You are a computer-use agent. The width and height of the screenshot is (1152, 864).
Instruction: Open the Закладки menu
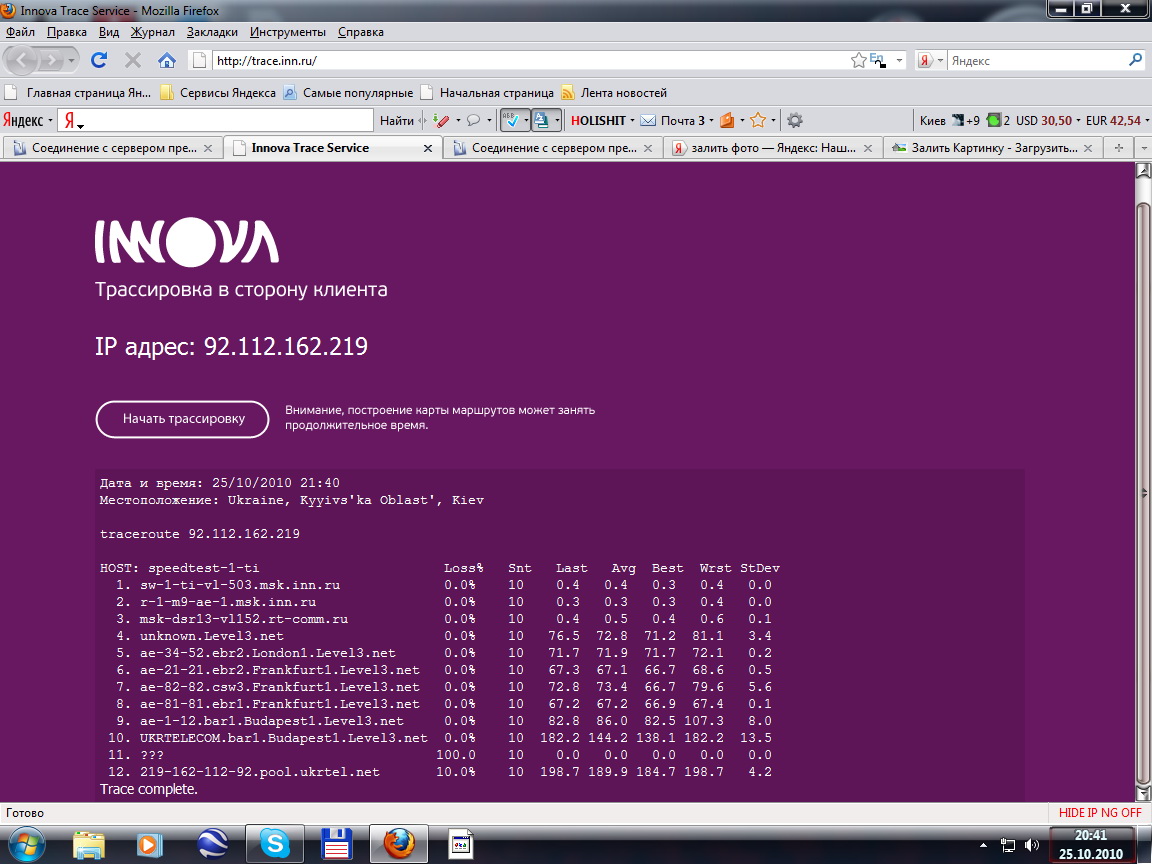point(212,32)
